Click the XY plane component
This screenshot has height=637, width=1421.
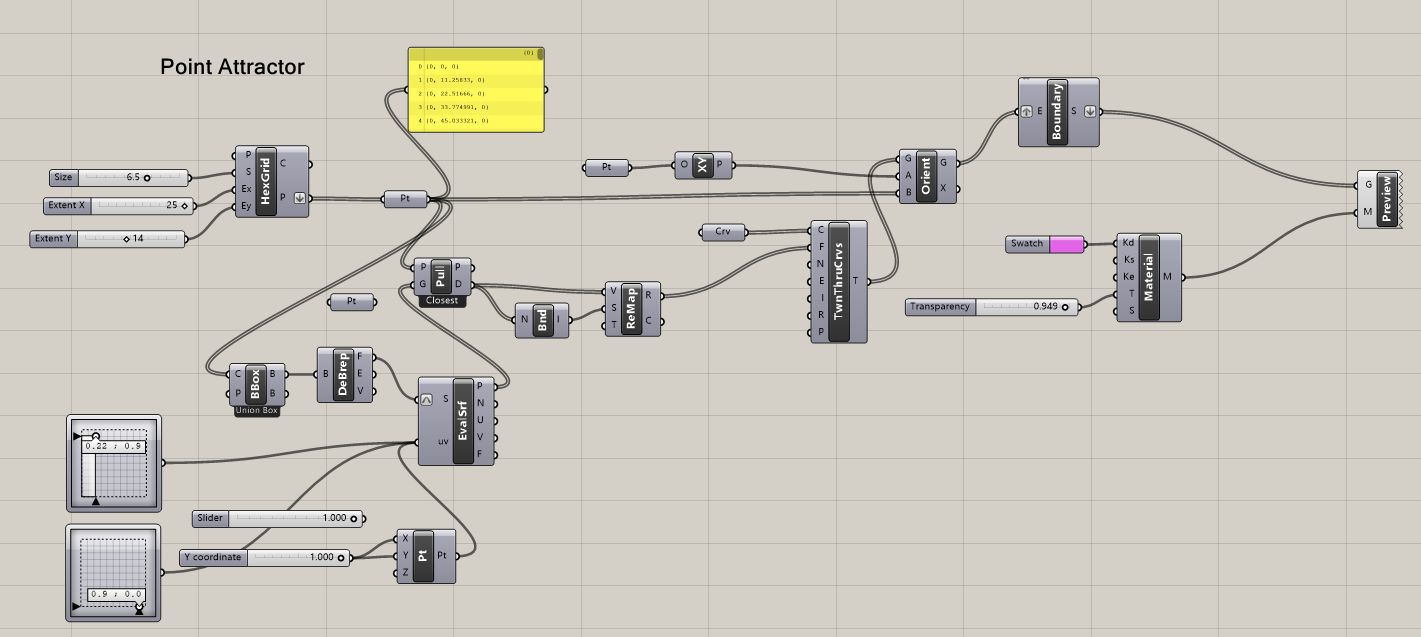pyautogui.click(x=704, y=167)
